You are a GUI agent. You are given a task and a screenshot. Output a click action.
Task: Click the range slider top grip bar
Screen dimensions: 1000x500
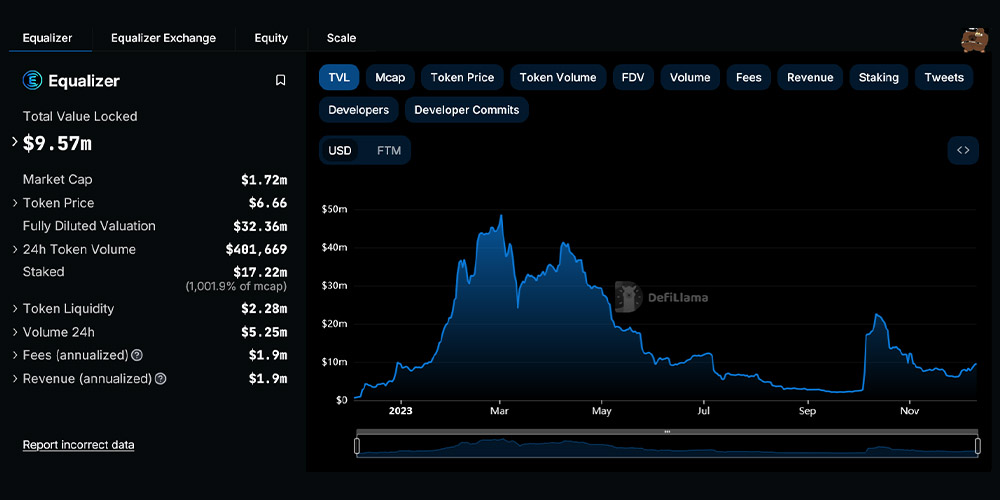coord(667,432)
